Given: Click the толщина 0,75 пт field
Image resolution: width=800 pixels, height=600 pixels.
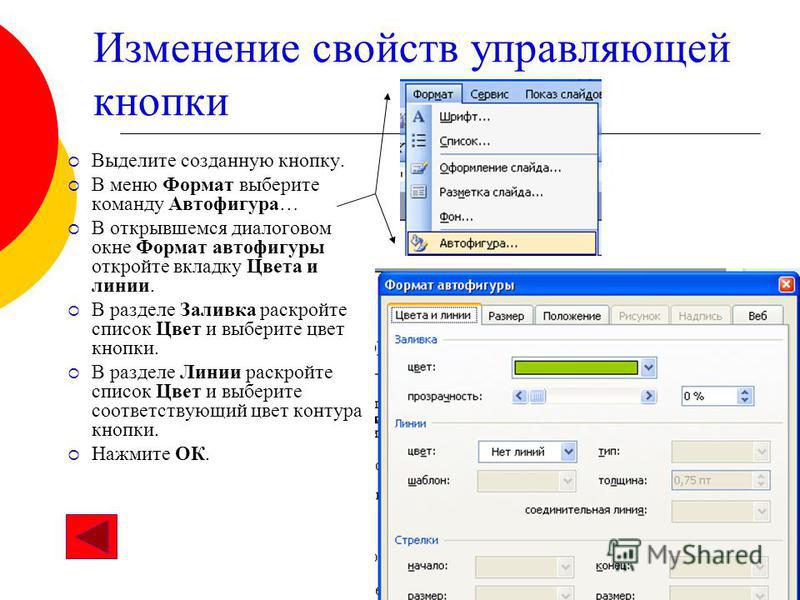Looking at the screenshot, I should coord(712,481).
